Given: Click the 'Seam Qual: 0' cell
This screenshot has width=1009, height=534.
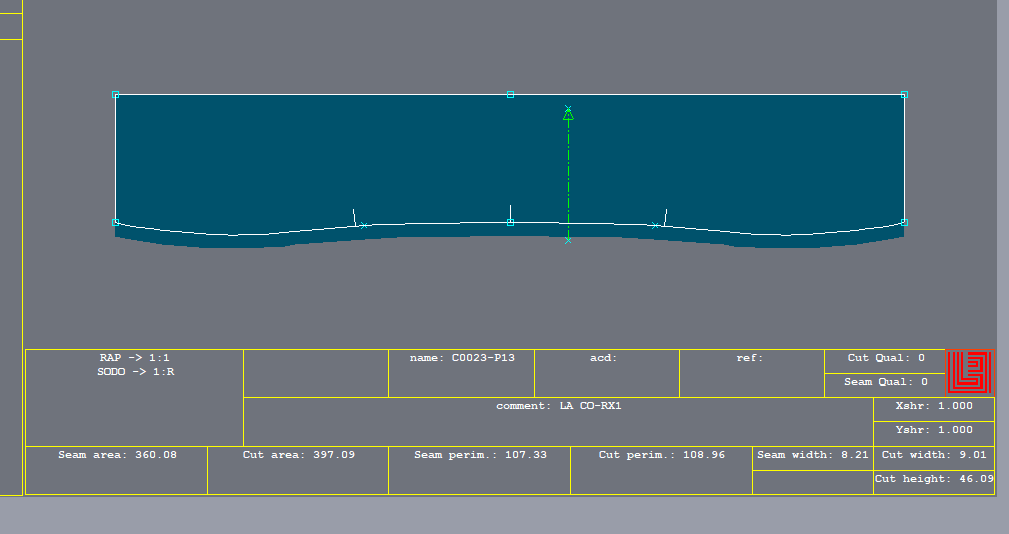Looking at the screenshot, I should (x=885, y=385).
